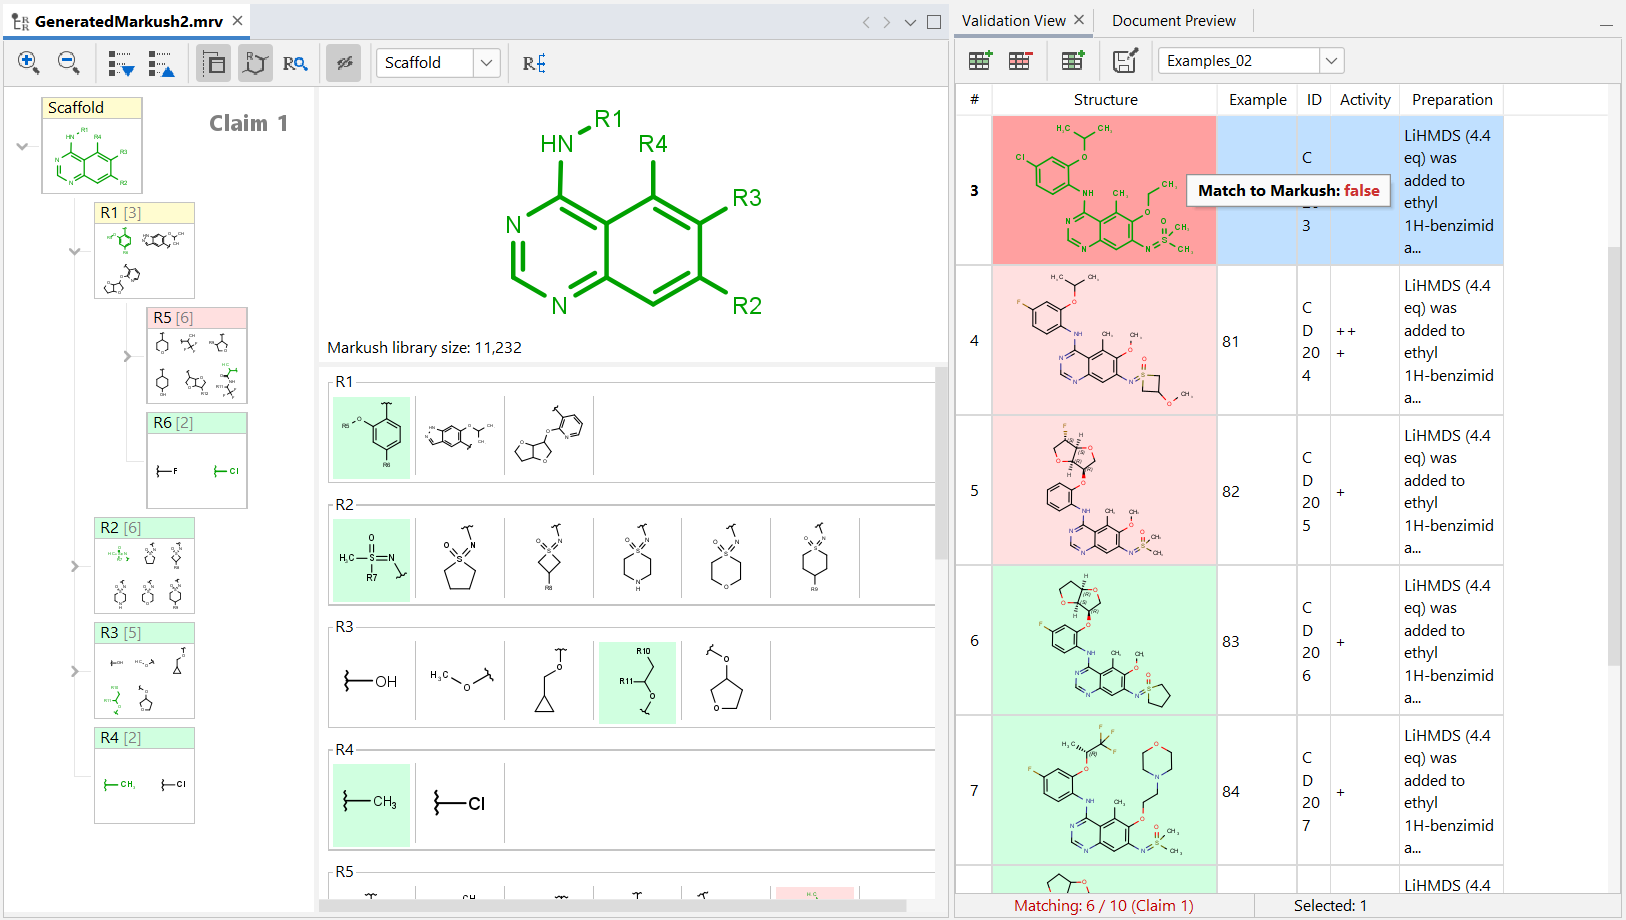
Task: Open the Scaffold dropdown
Action: pyautogui.click(x=486, y=63)
